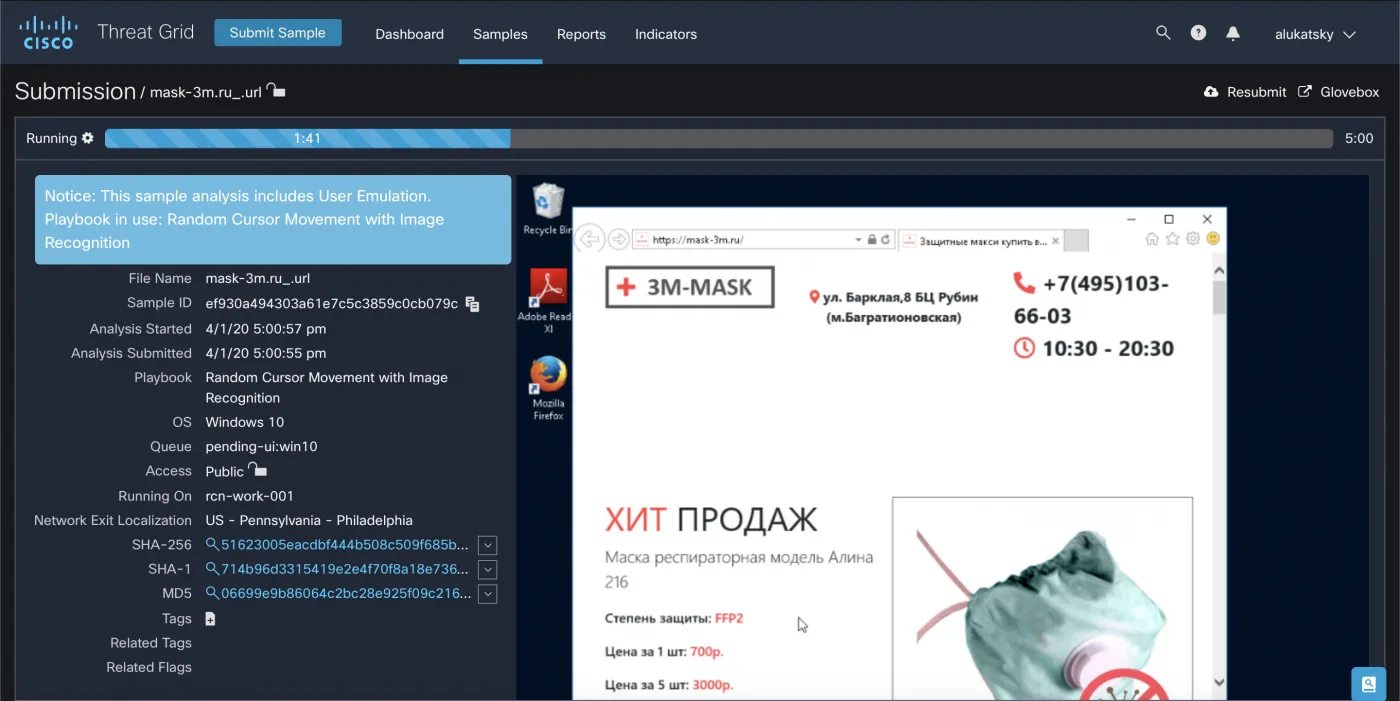Open the Glovebox link
Image resolution: width=1400 pixels, height=701 pixels.
(1339, 92)
